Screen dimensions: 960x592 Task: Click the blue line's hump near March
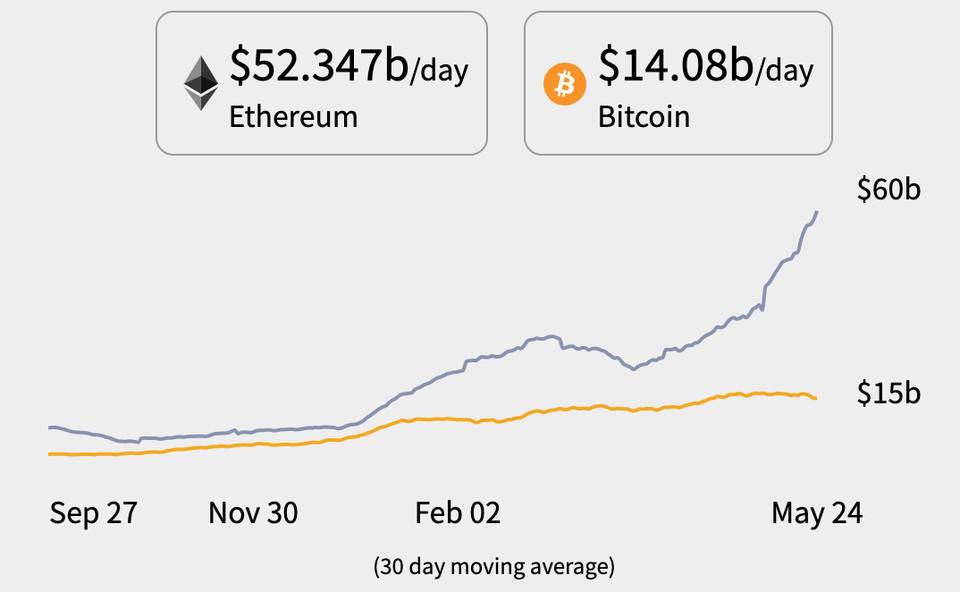(x=545, y=337)
